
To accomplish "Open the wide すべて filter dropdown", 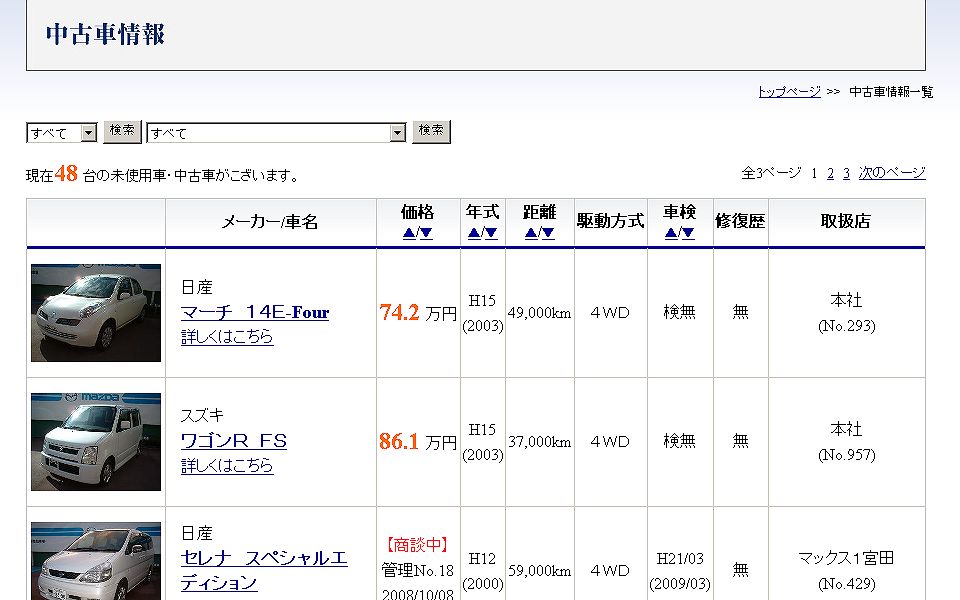I will [276, 133].
